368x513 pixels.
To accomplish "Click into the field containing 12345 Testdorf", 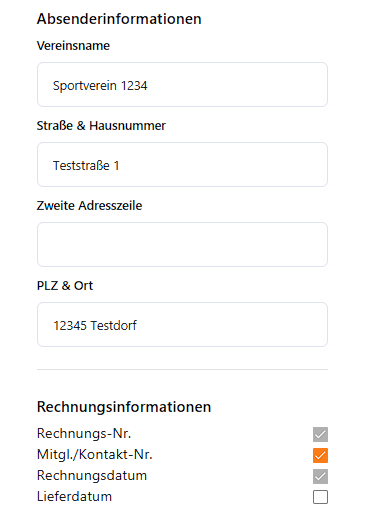I will point(182,325).
